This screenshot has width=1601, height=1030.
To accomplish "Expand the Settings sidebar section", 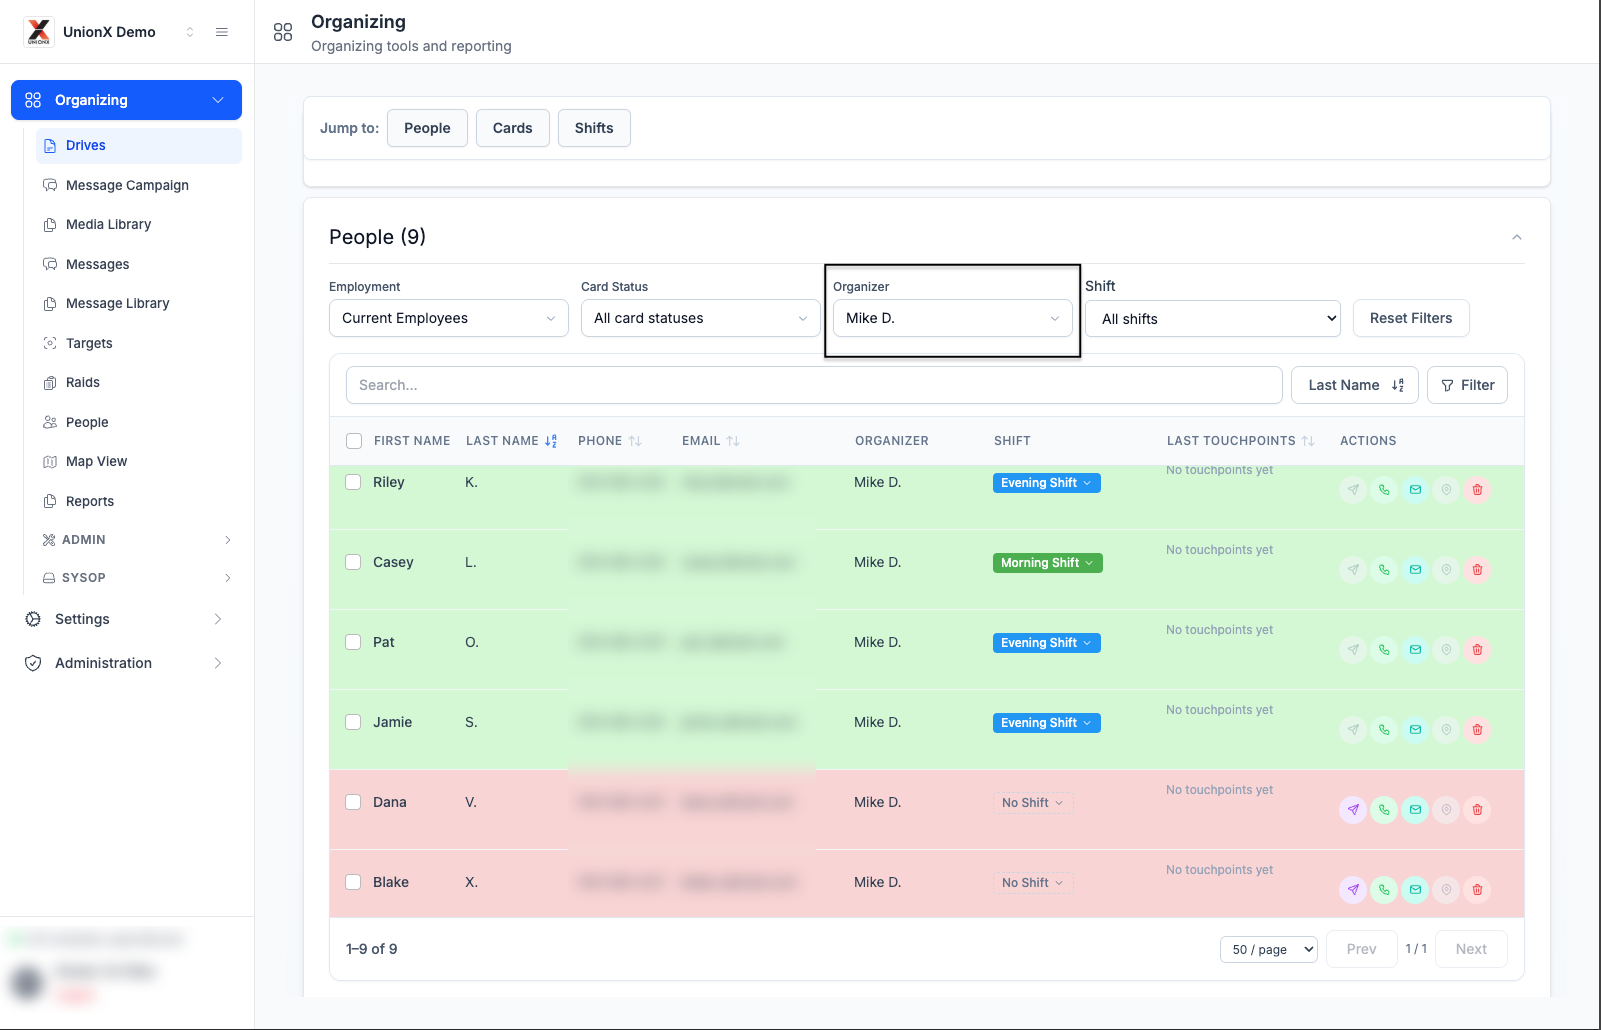I will click(x=126, y=619).
